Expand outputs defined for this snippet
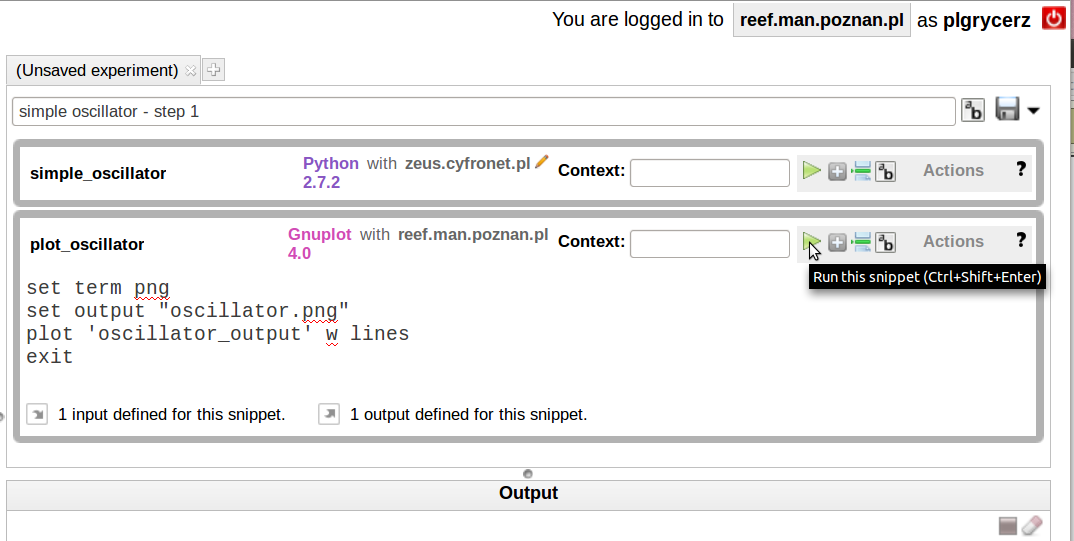Screen dimensions: 1074x541 point(329,414)
